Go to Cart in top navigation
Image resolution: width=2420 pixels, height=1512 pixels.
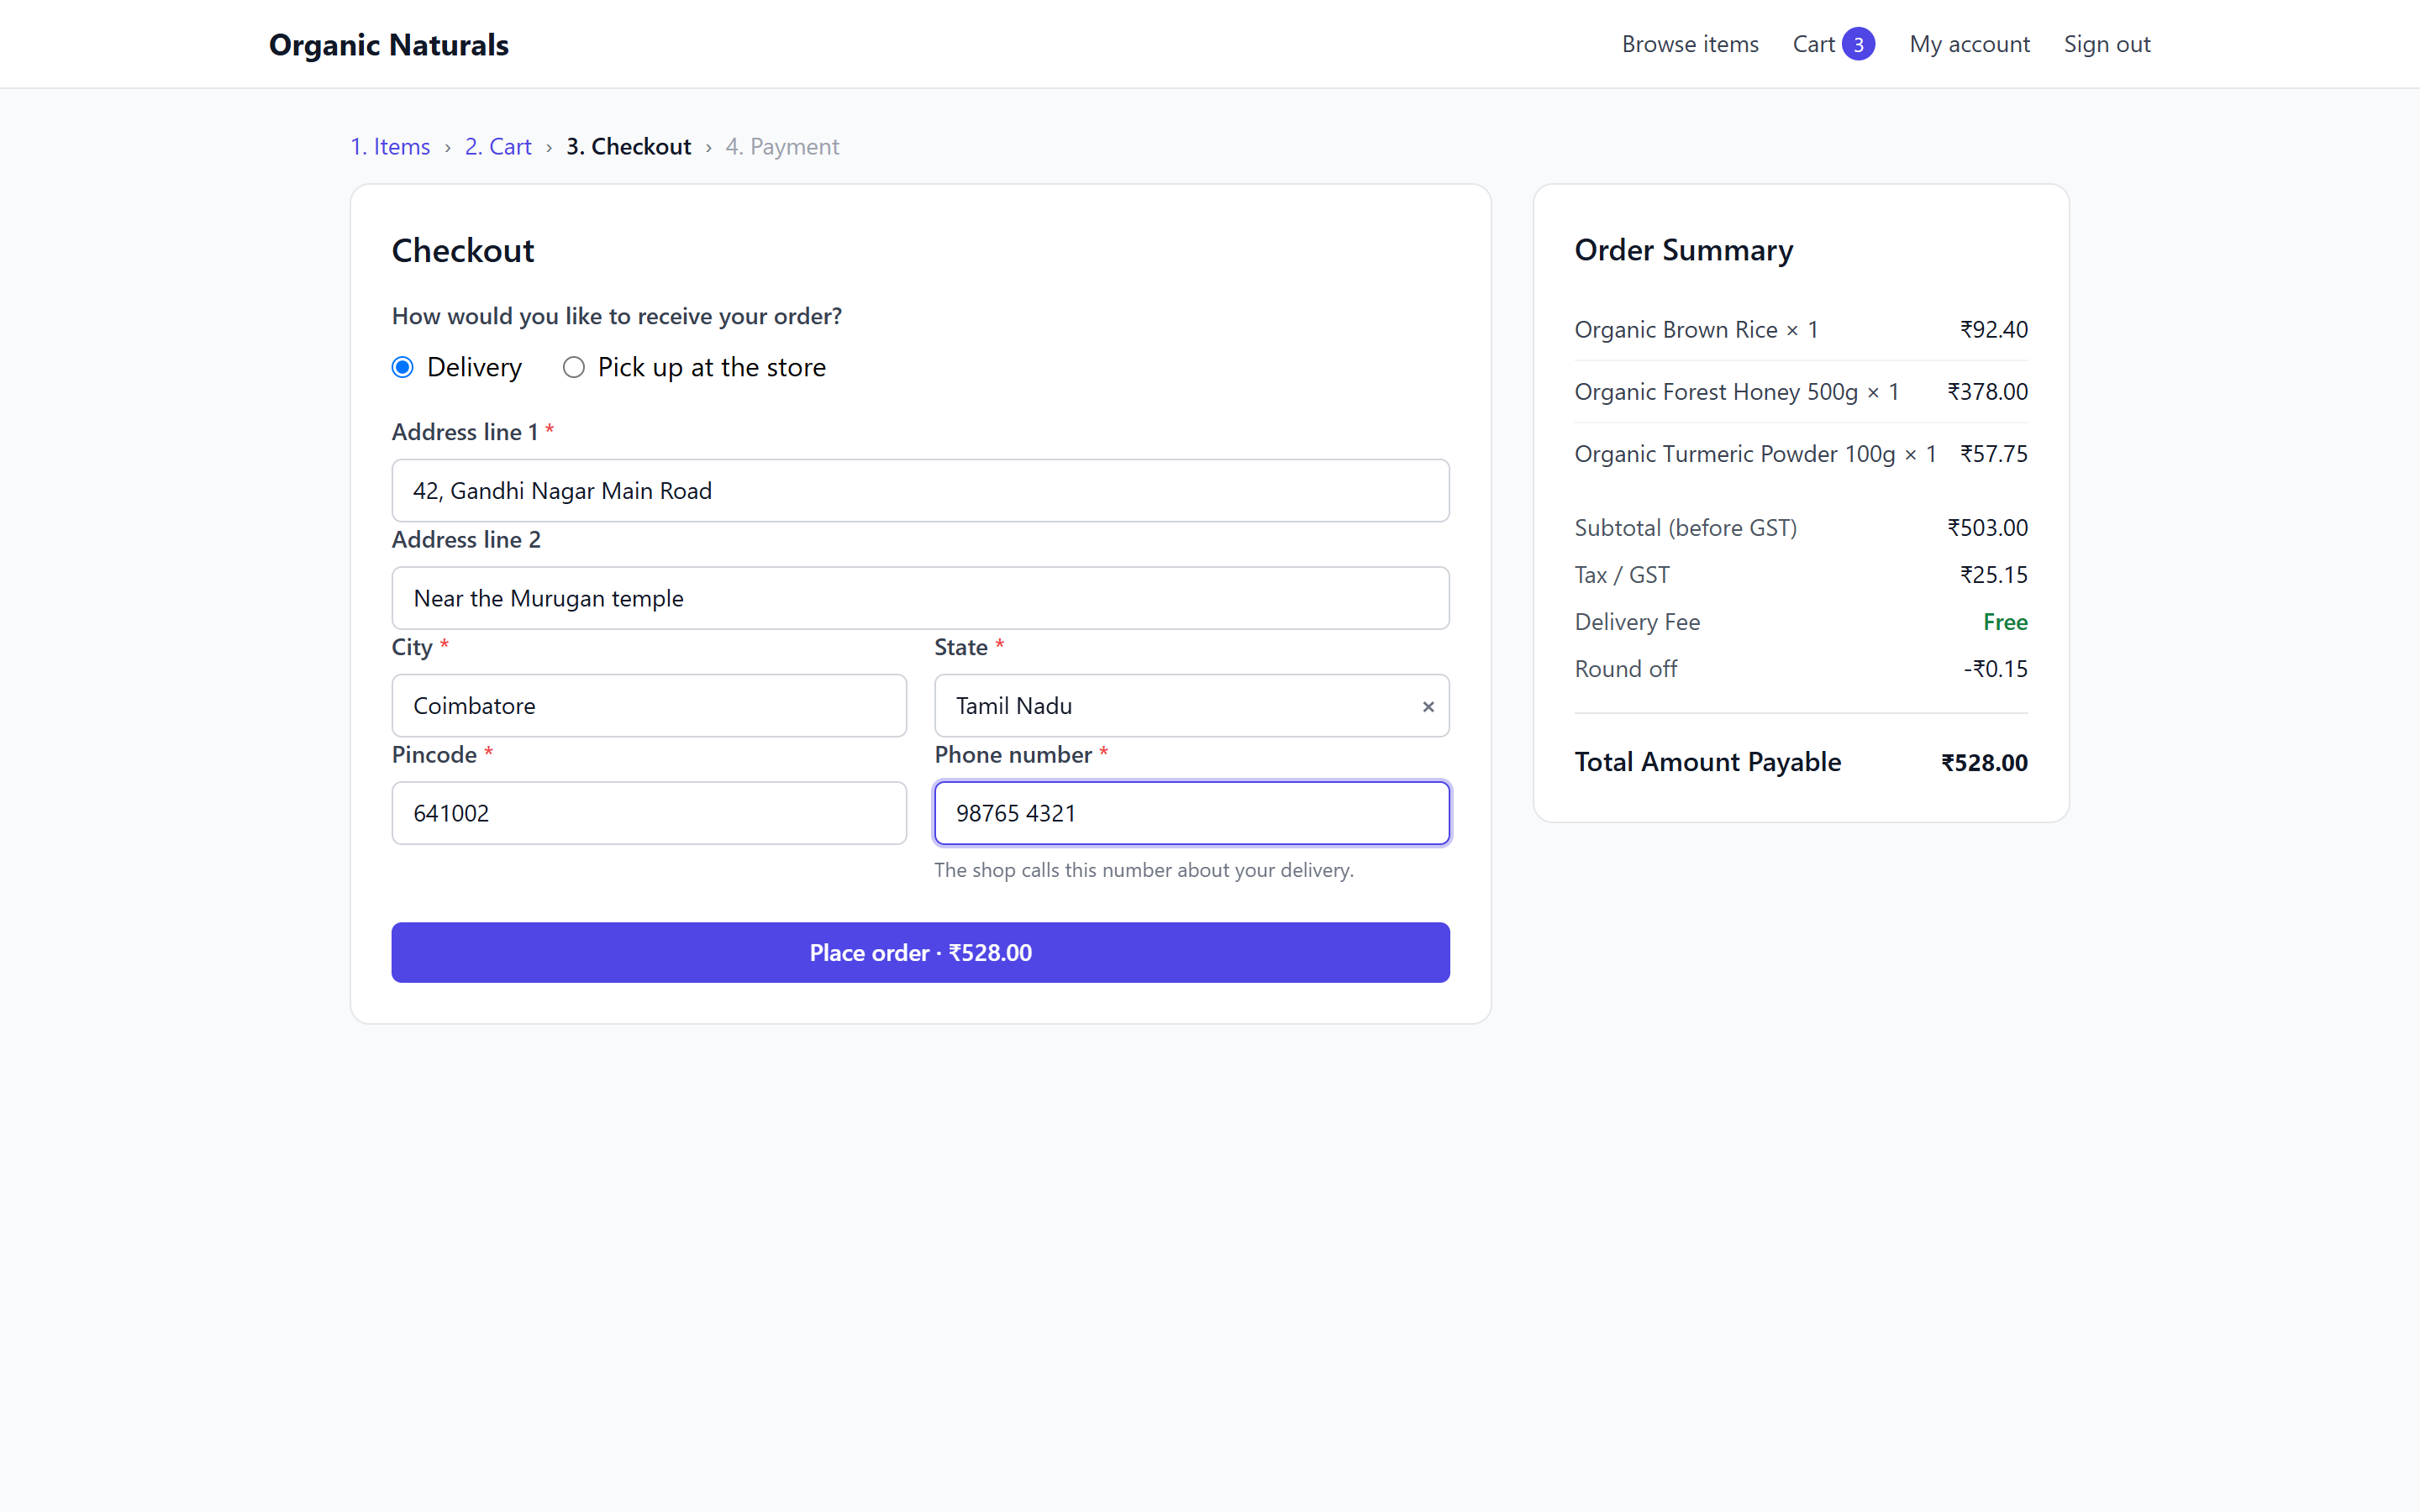pyautogui.click(x=1813, y=44)
